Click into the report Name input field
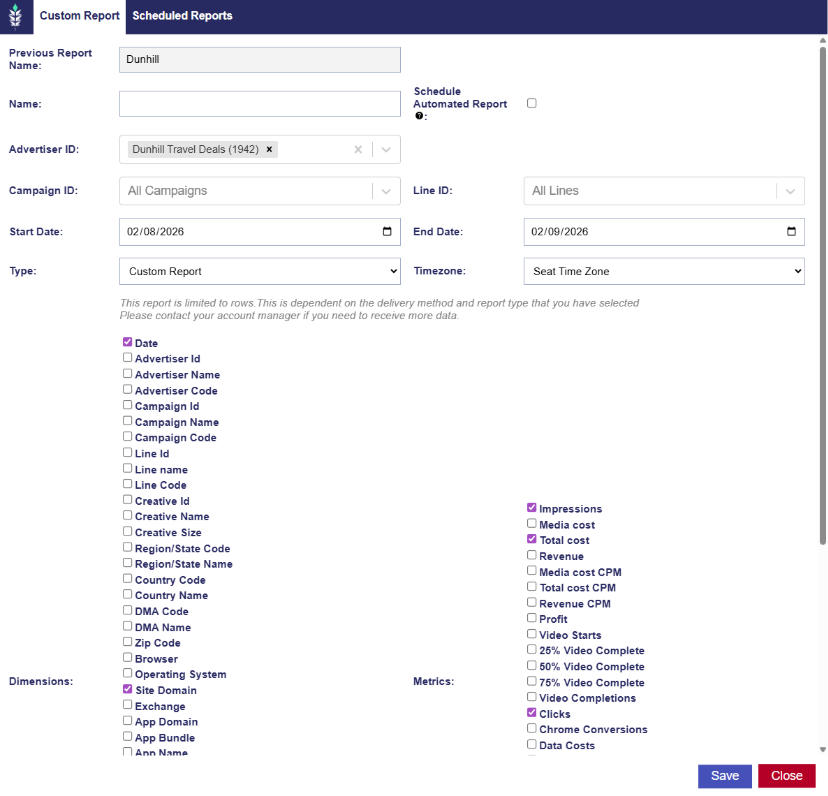This screenshot has width=828, height=796. click(259, 104)
